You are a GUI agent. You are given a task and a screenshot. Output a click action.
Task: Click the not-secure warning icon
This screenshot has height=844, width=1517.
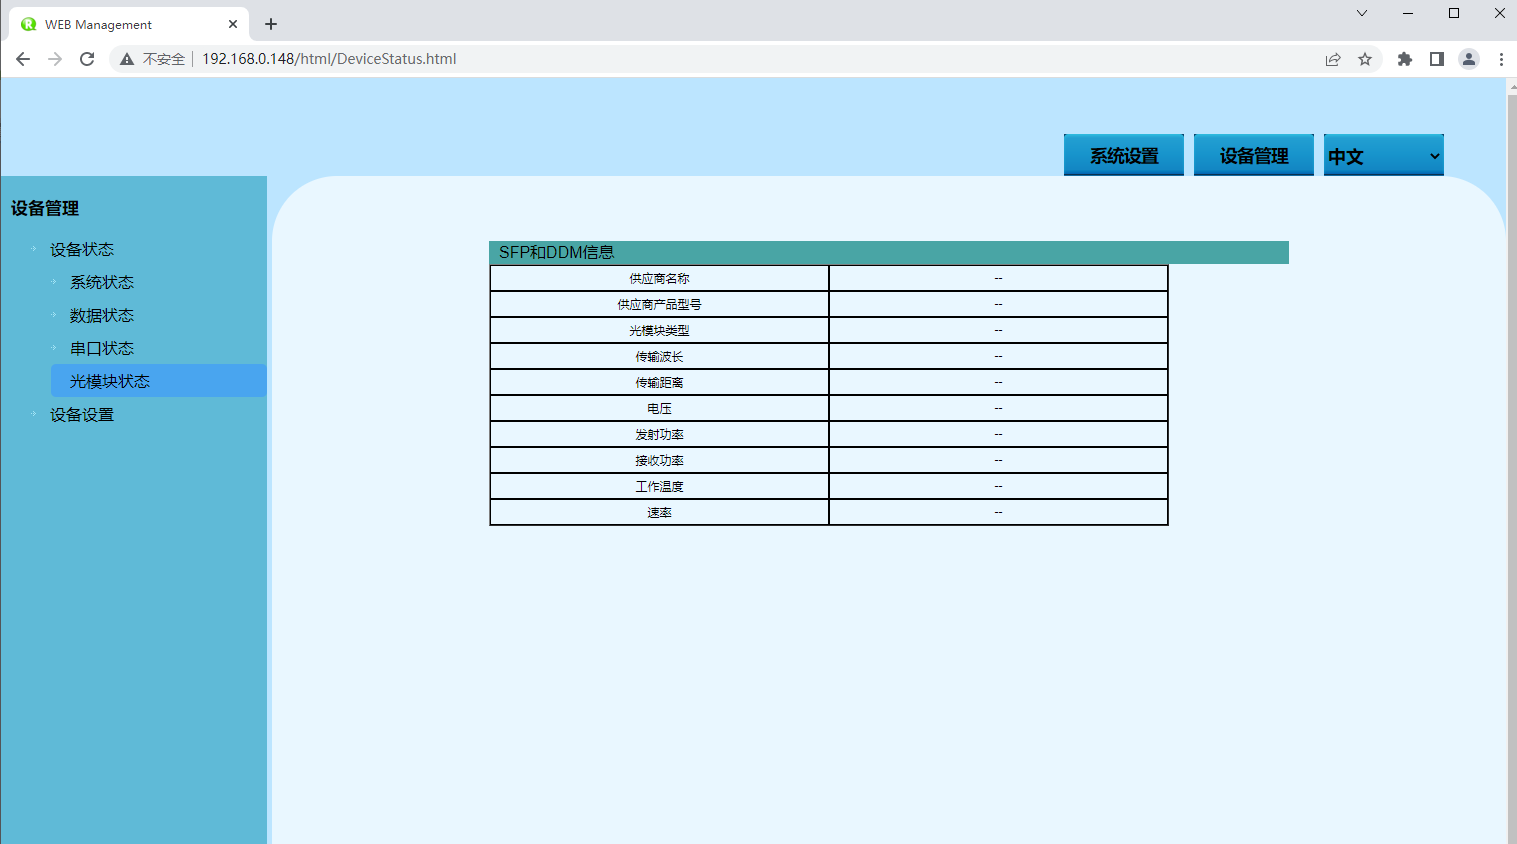pyautogui.click(x=127, y=59)
